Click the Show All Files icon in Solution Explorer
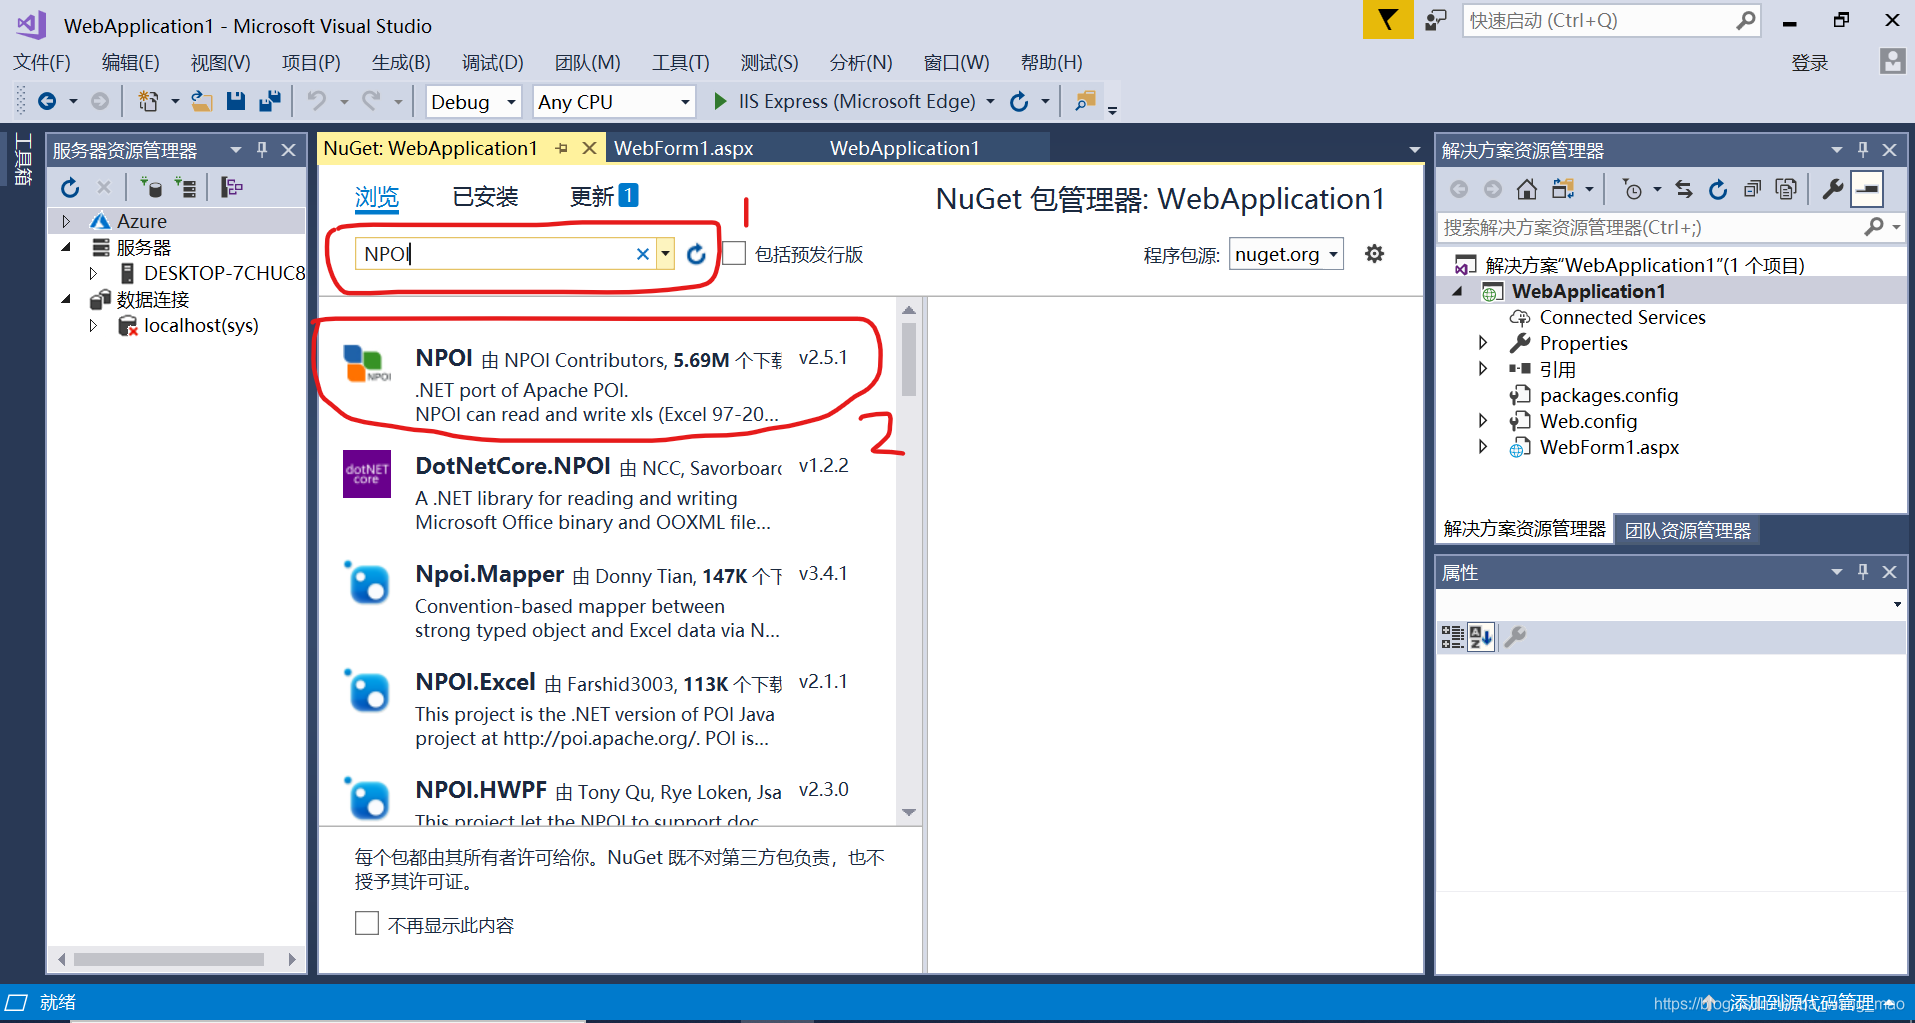This screenshot has width=1915, height=1023. (1786, 189)
